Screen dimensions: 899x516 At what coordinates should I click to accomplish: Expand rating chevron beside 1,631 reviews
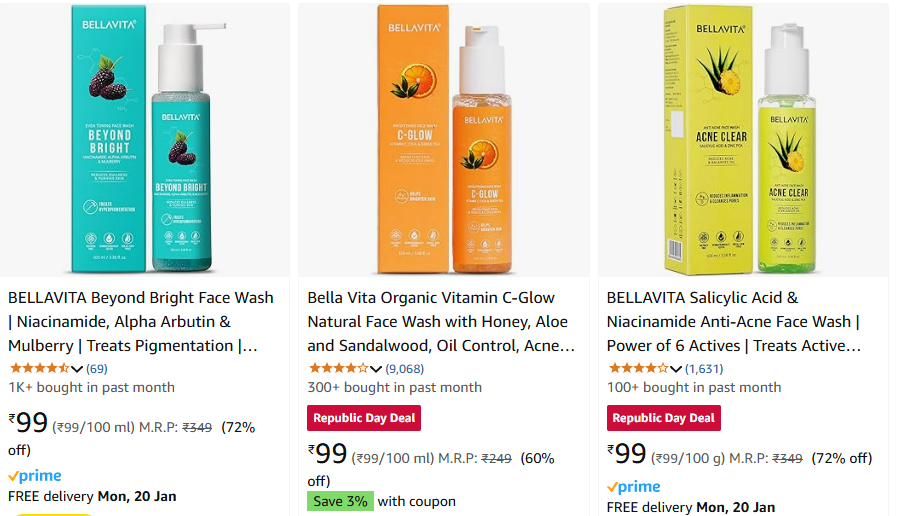click(x=676, y=369)
